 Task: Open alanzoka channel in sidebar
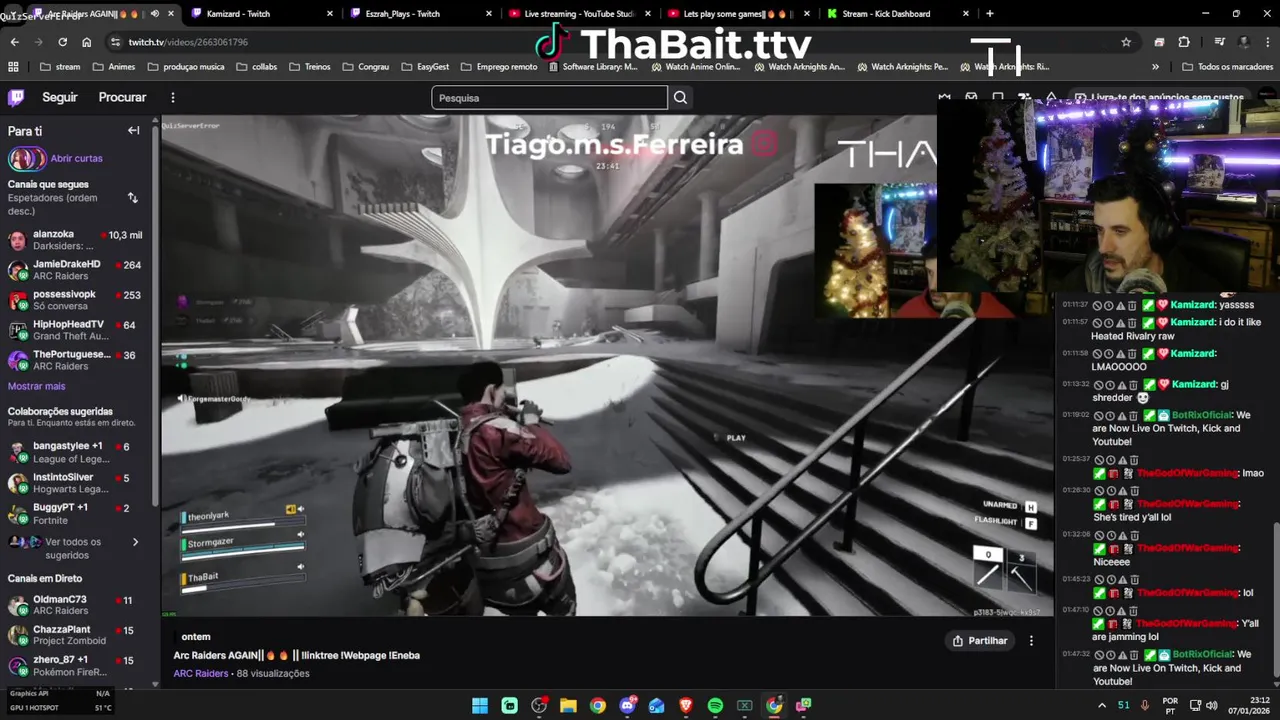click(78, 240)
